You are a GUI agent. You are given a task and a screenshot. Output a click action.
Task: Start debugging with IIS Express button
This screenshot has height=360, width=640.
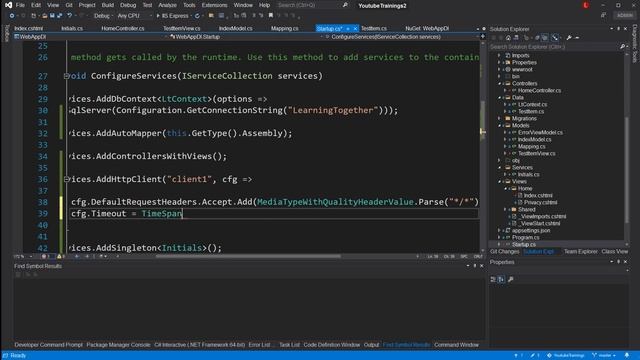click(172, 16)
